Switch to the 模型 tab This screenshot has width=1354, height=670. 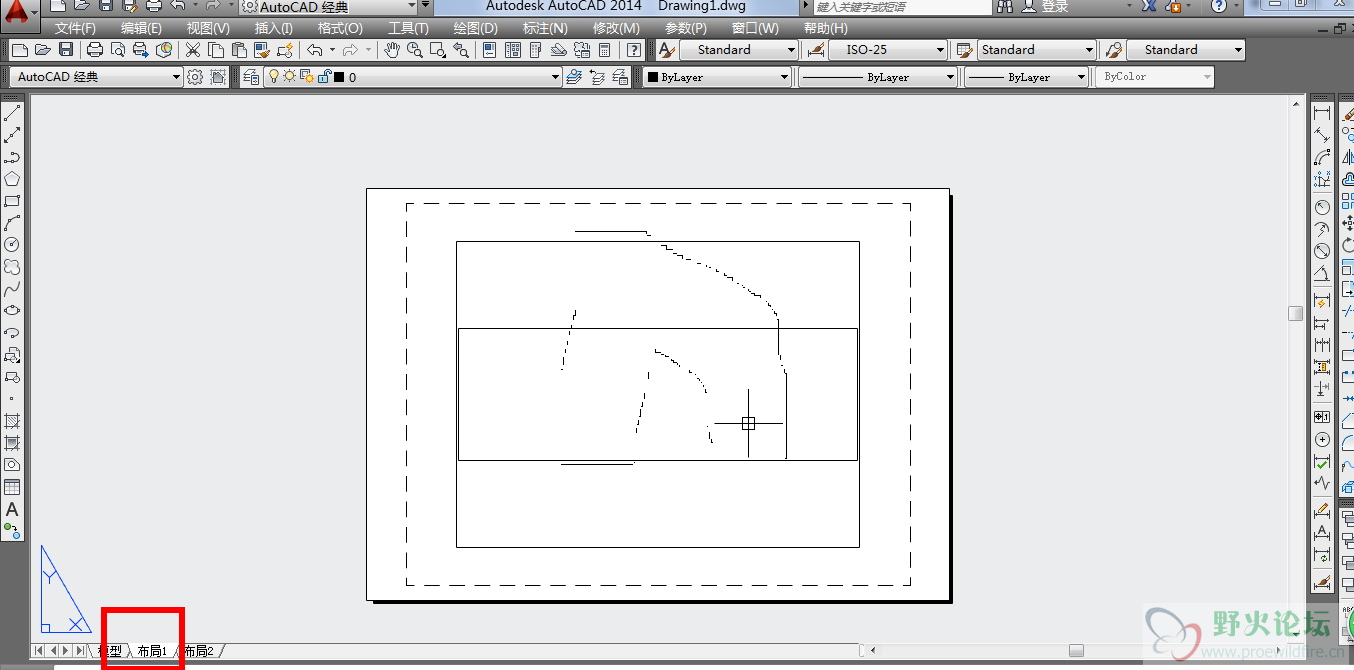pos(110,651)
